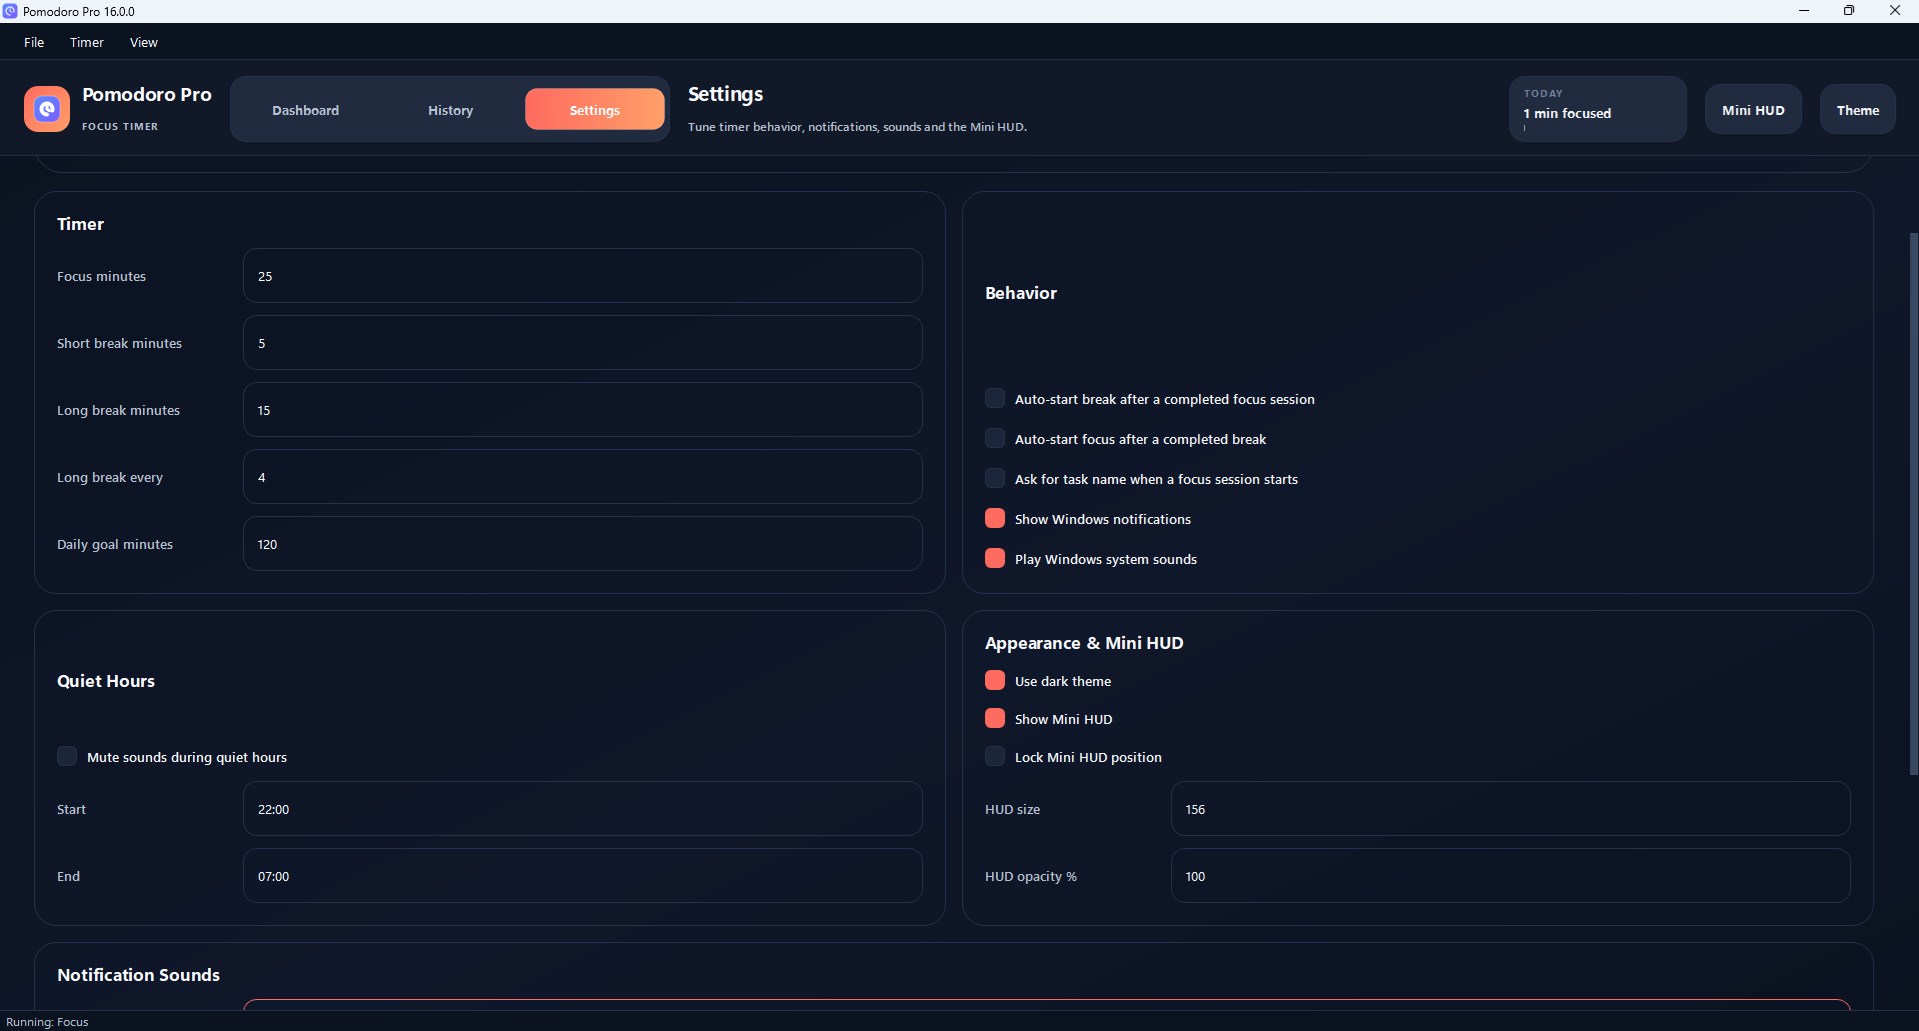Click the Mini HUD button
The width and height of the screenshot is (1919, 1031).
point(1753,109)
